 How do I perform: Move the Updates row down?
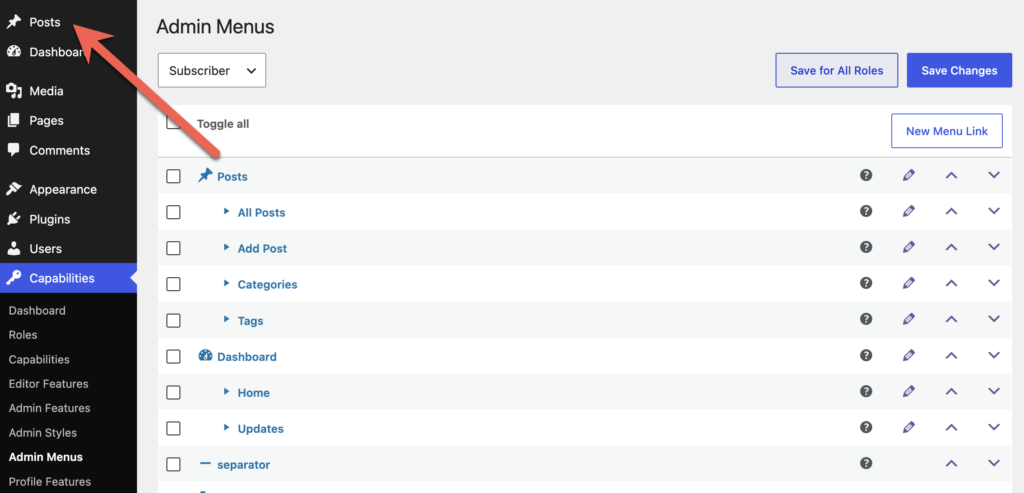click(x=994, y=427)
